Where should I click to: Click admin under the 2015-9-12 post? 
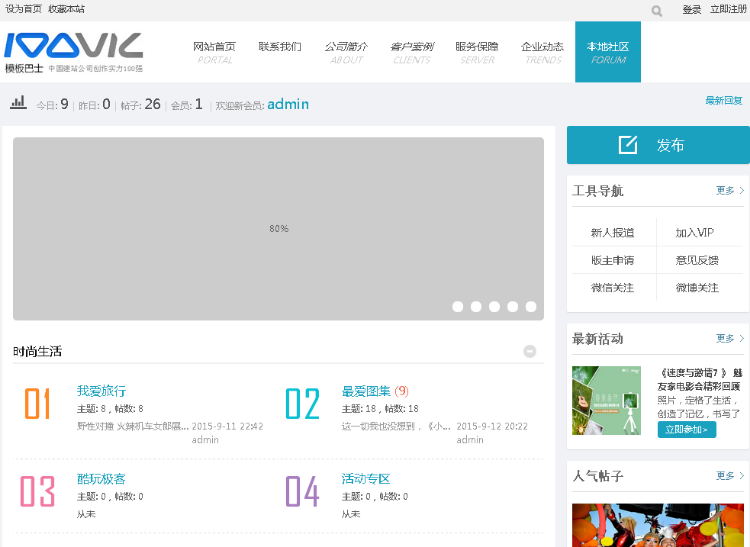click(470, 439)
